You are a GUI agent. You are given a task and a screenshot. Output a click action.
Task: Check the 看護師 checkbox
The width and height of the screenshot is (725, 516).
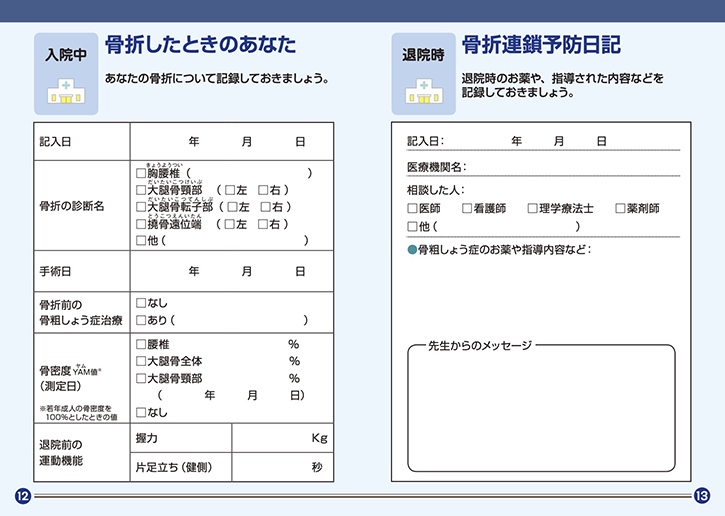pos(467,209)
